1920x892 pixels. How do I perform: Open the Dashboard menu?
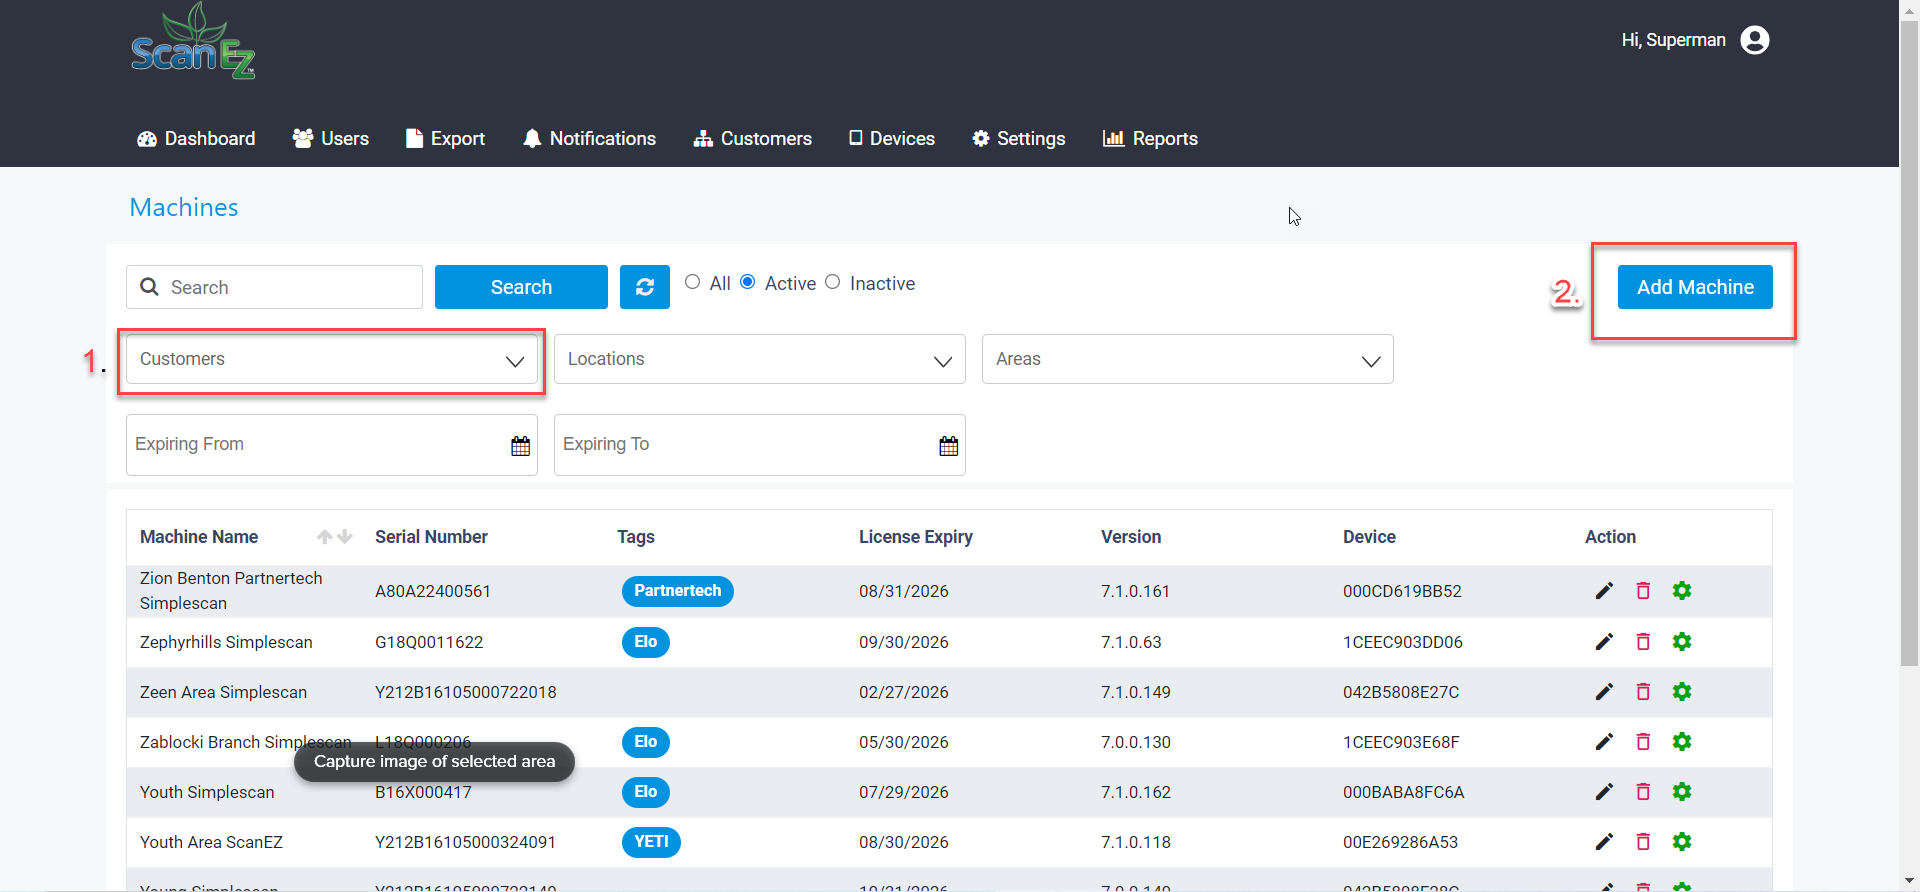[196, 139]
